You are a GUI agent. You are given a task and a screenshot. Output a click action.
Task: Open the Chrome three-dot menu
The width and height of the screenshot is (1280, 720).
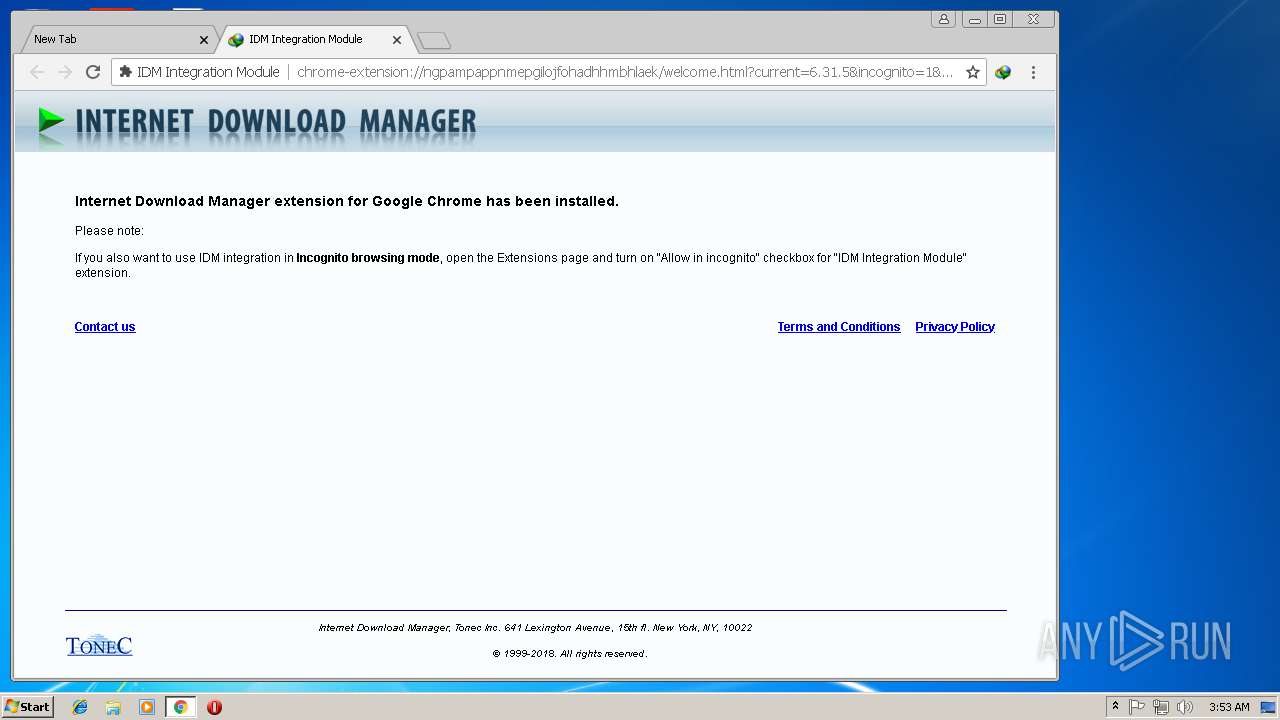coord(1033,72)
